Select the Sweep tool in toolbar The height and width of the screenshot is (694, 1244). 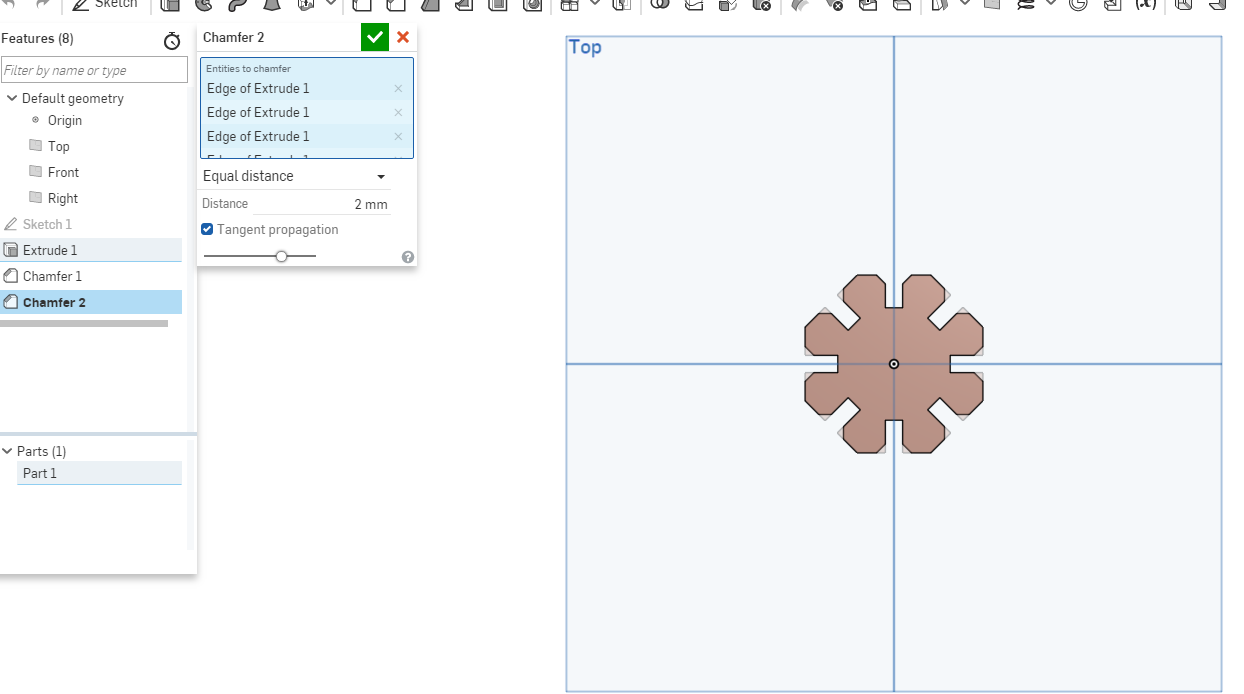pos(238,4)
